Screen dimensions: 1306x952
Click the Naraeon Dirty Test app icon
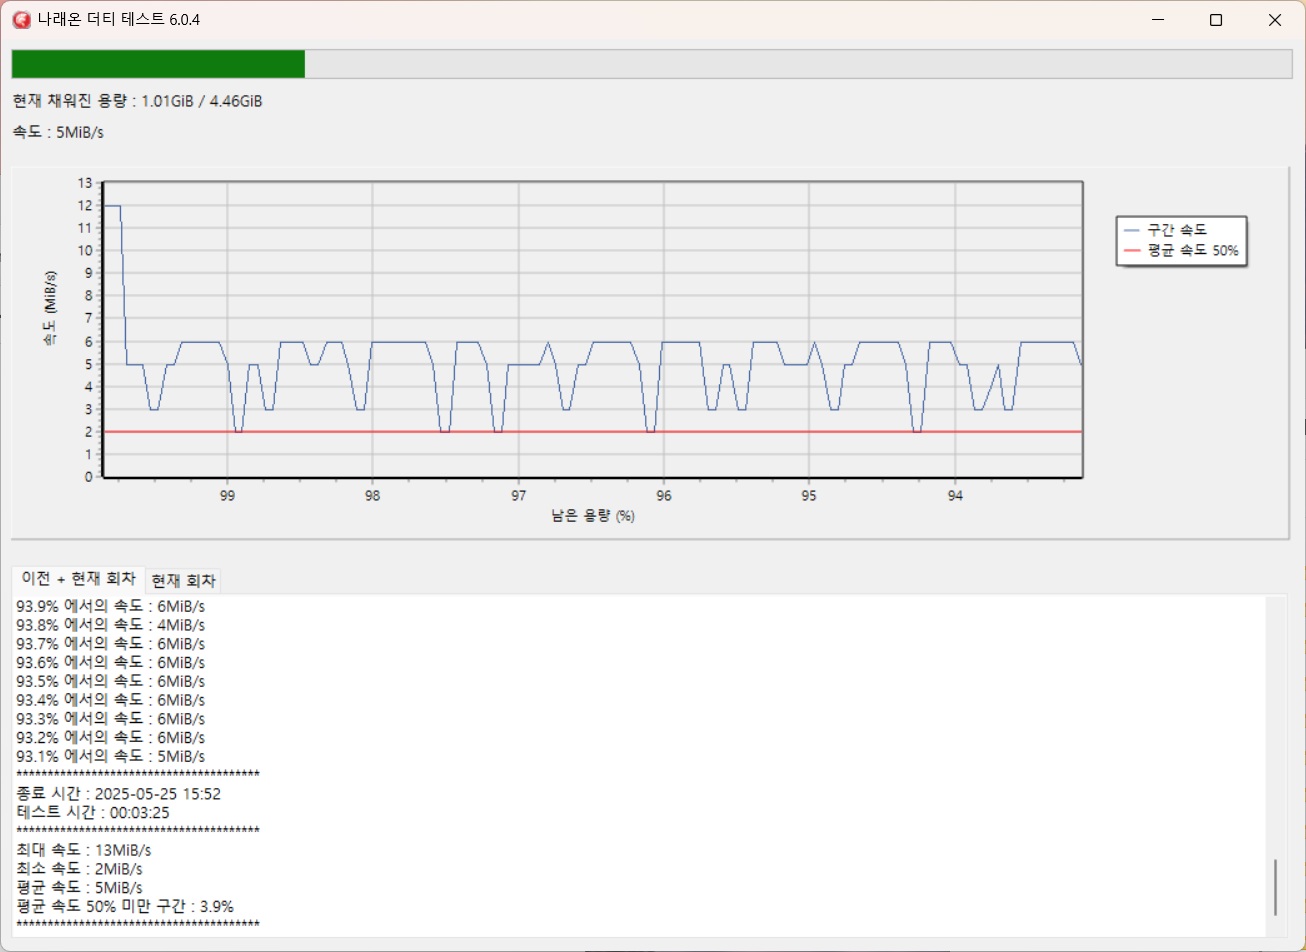21,20
